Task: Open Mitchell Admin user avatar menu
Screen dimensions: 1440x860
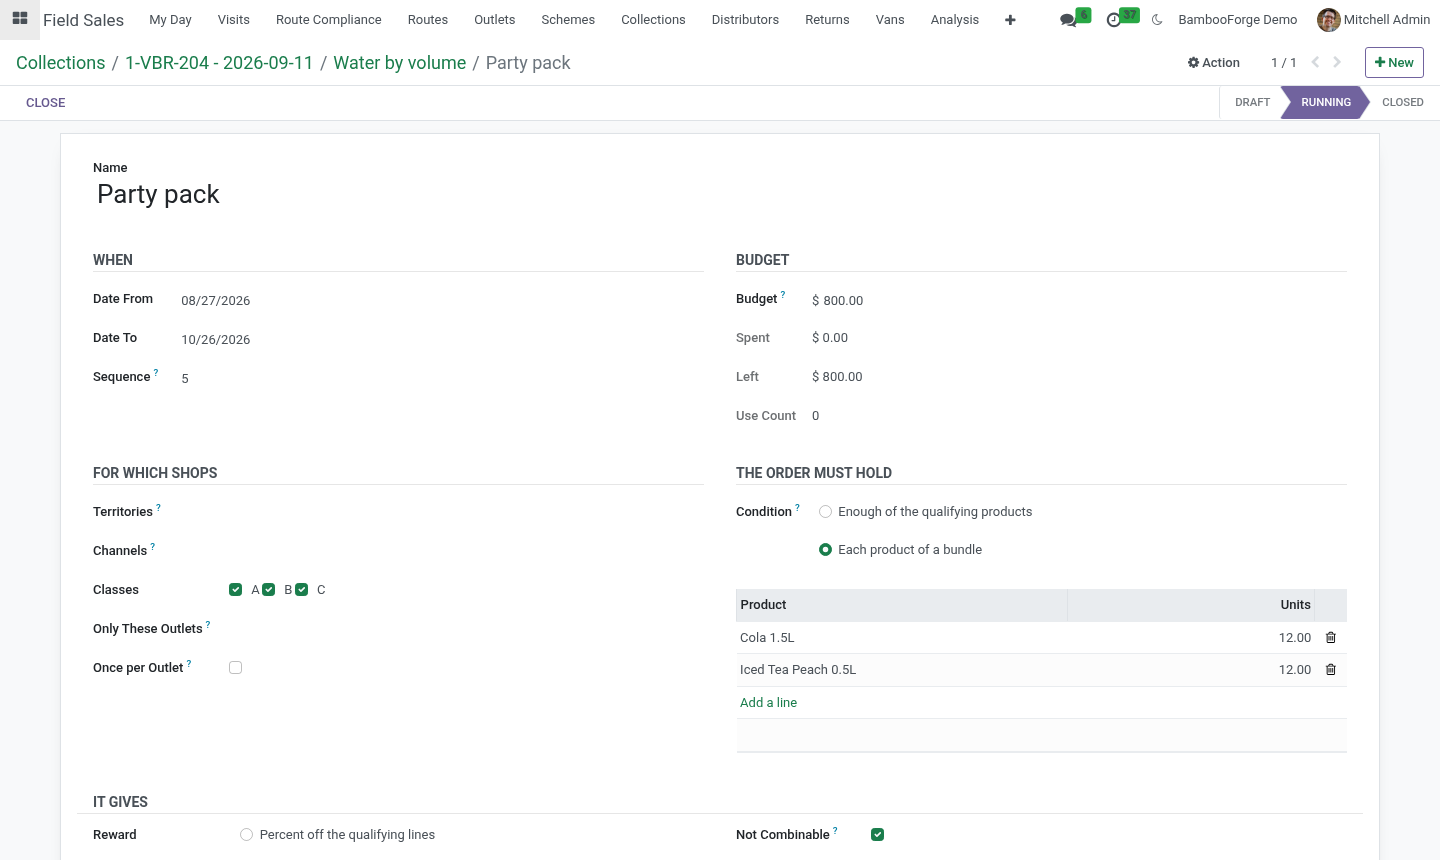Action: point(1373,20)
